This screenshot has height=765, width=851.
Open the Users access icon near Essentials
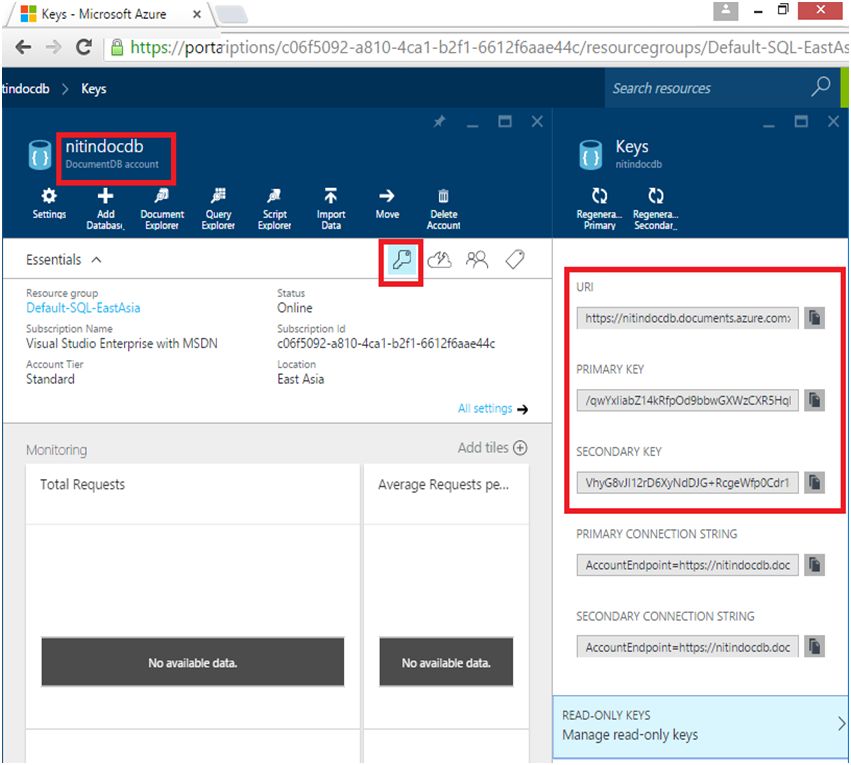click(477, 258)
